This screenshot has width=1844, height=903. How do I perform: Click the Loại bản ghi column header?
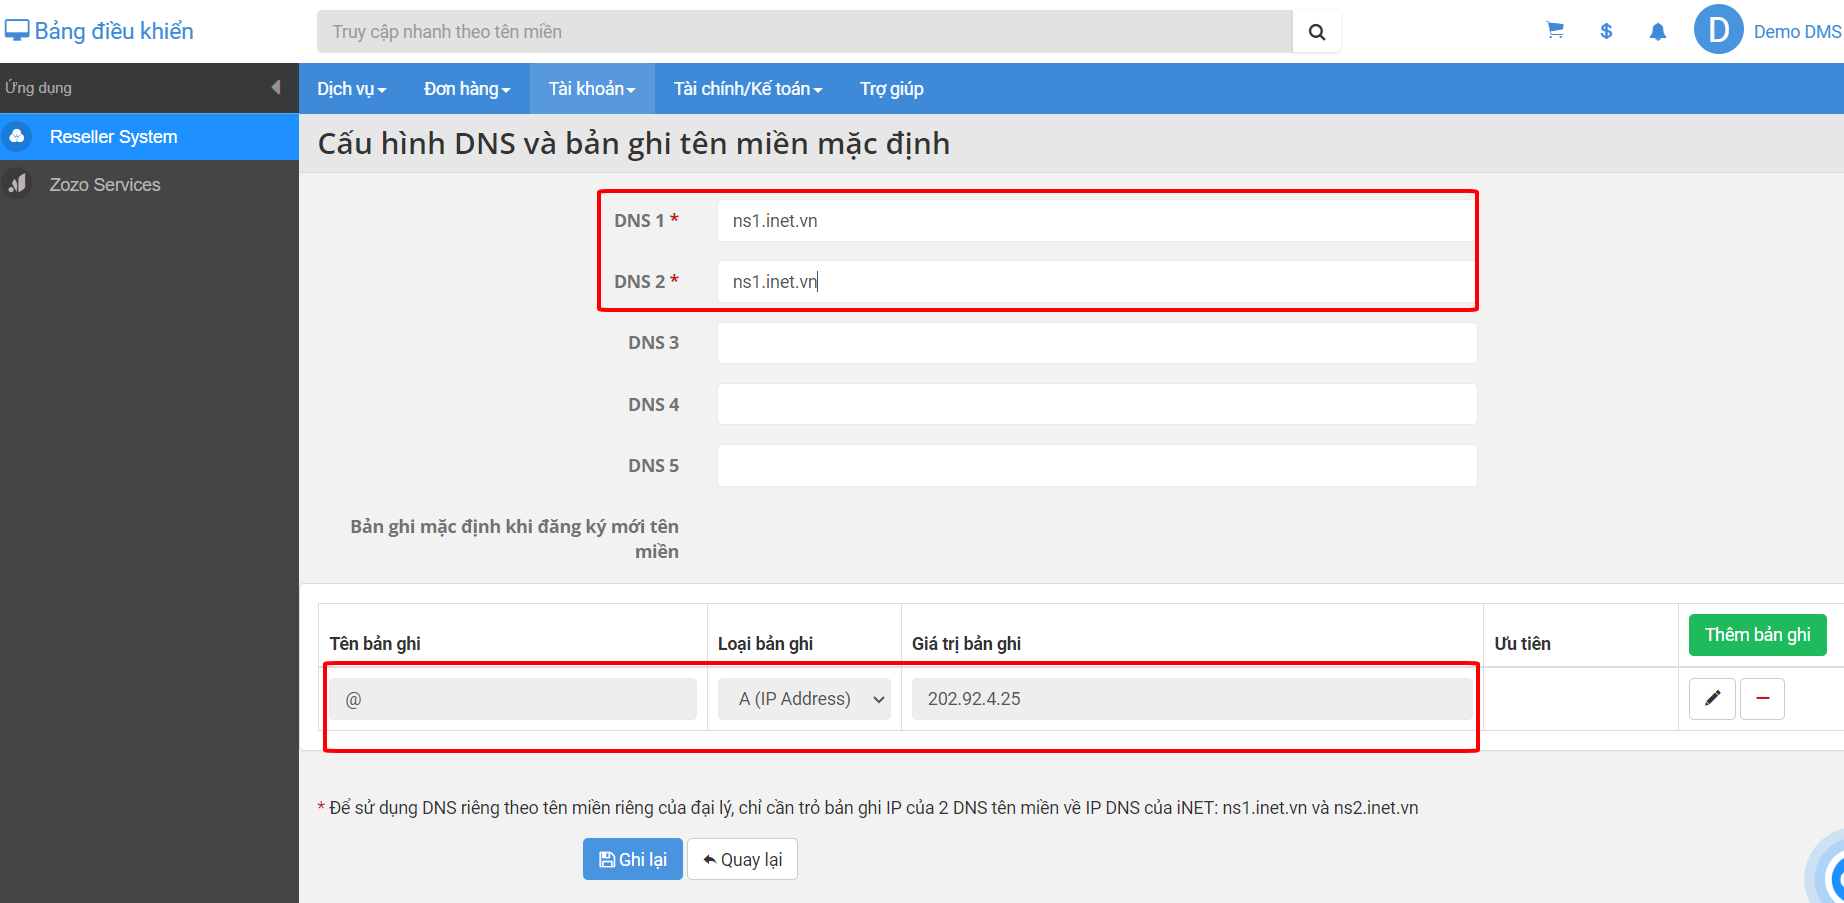point(765,643)
